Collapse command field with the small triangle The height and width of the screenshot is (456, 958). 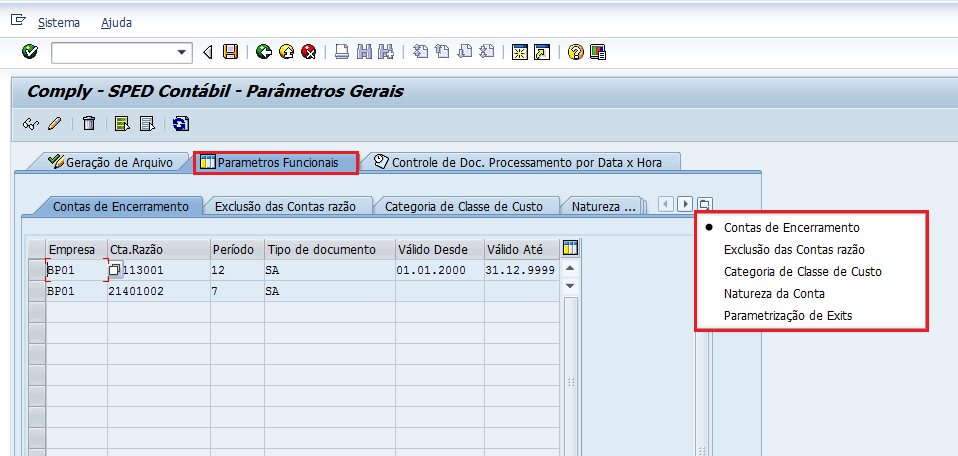tap(207, 53)
